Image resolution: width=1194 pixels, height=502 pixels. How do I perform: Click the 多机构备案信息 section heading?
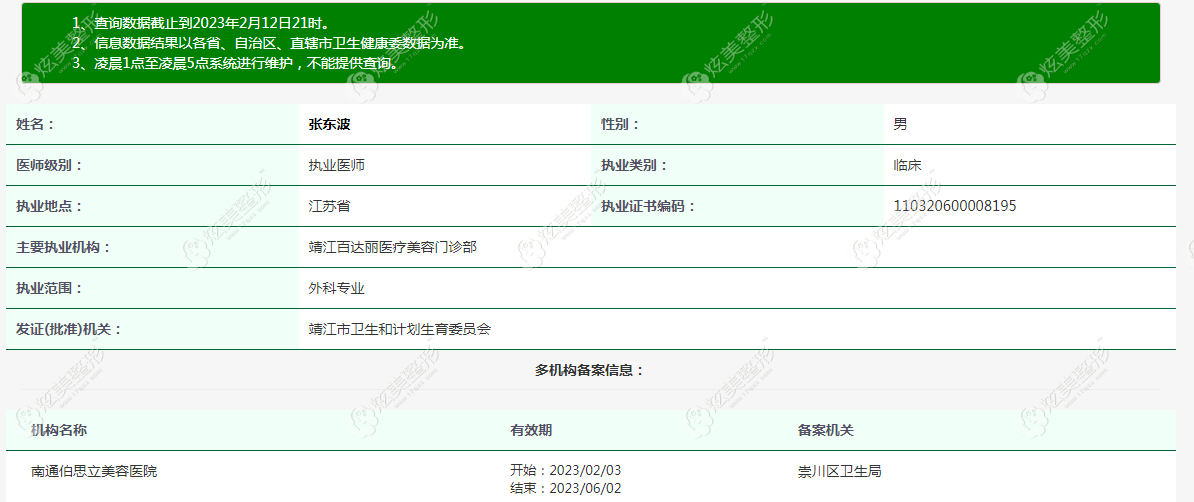pyautogui.click(x=590, y=371)
